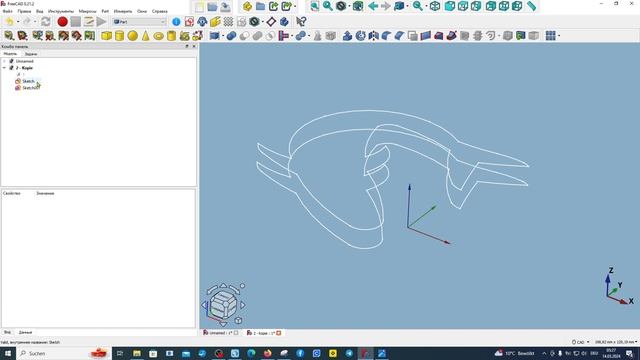This screenshot has width=640, height=360.
Task: Open the Справка menu
Action: click(x=159, y=11)
